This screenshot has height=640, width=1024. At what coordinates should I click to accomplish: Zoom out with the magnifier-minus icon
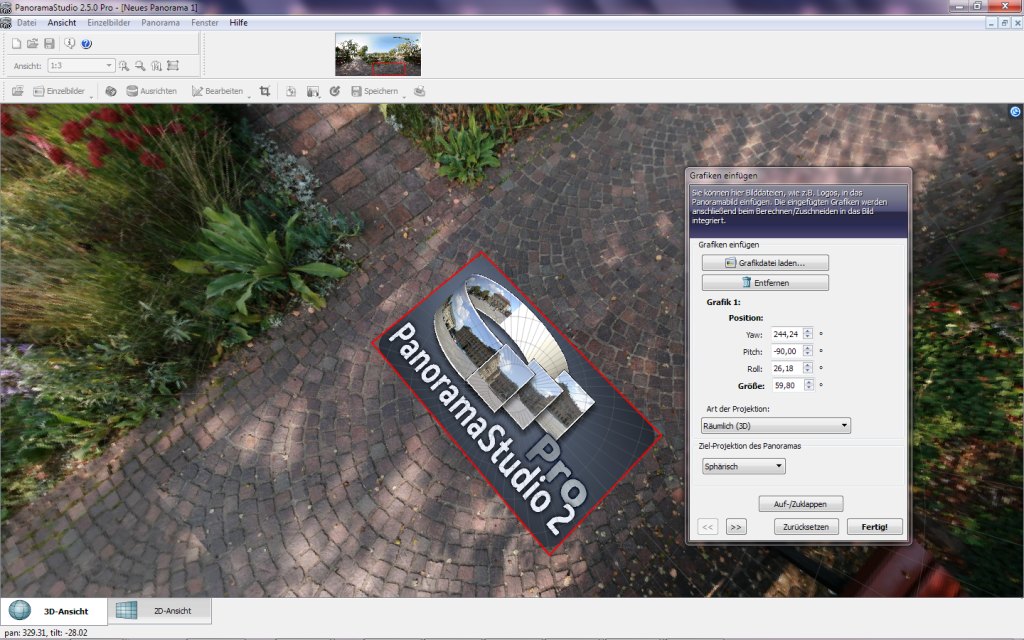tap(140, 66)
